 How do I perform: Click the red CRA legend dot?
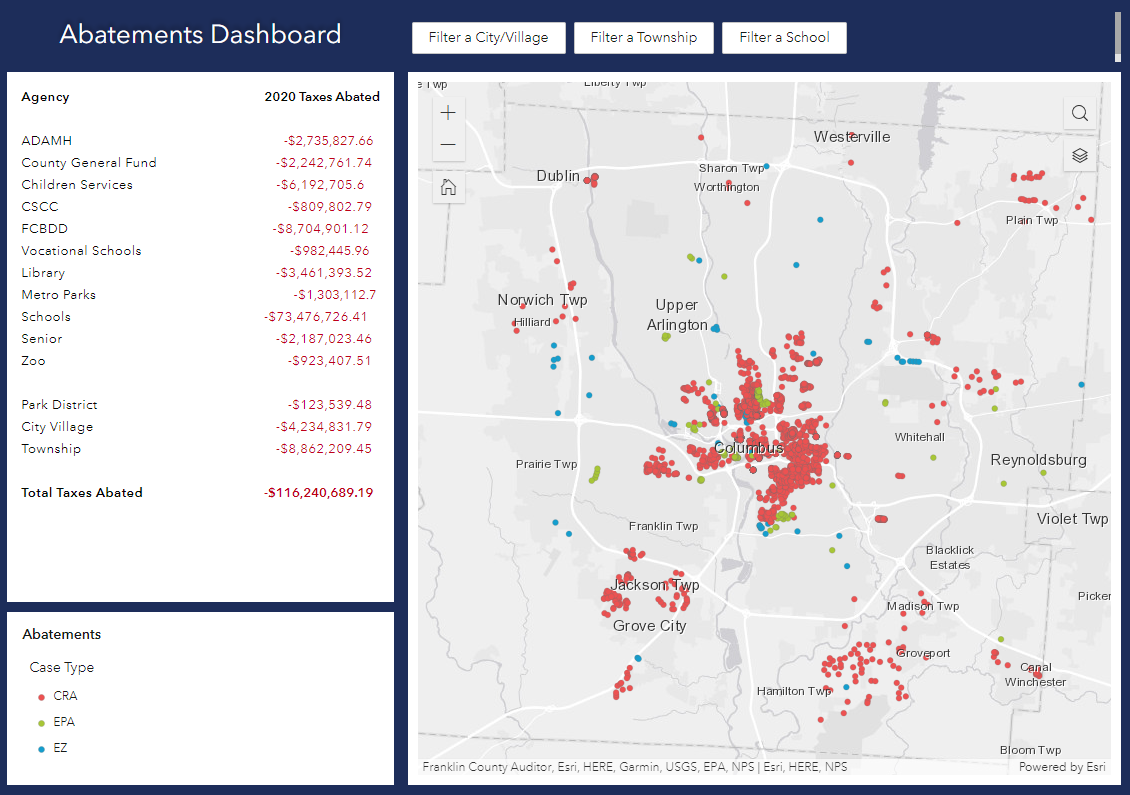pos(41,697)
